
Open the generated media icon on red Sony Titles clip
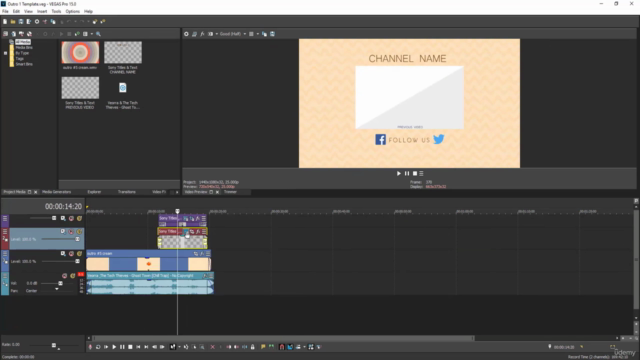coord(186,231)
